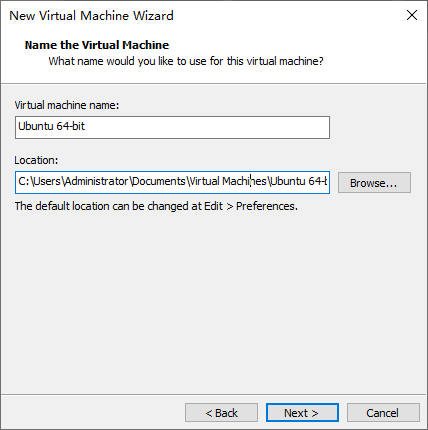Close the New Virtual Machine Wizard dialog
The image size is (428, 430).
click(412, 15)
